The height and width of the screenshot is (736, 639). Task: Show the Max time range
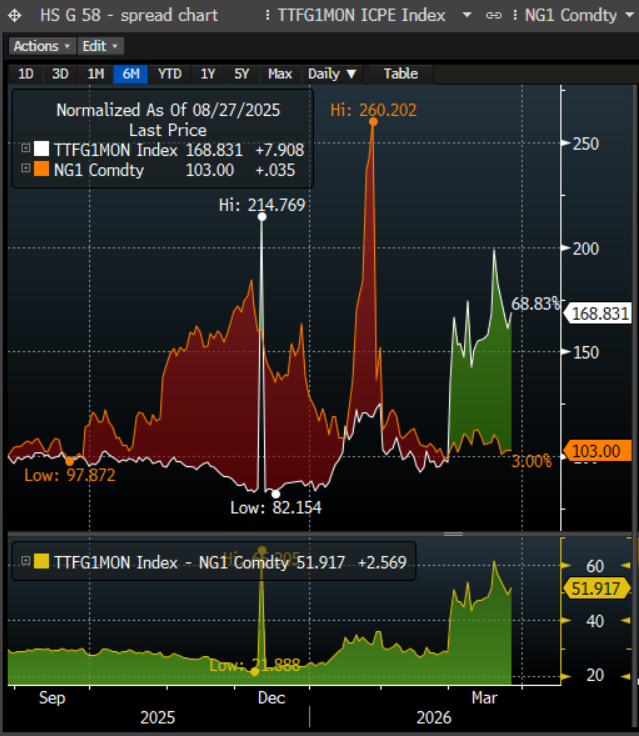tap(280, 74)
